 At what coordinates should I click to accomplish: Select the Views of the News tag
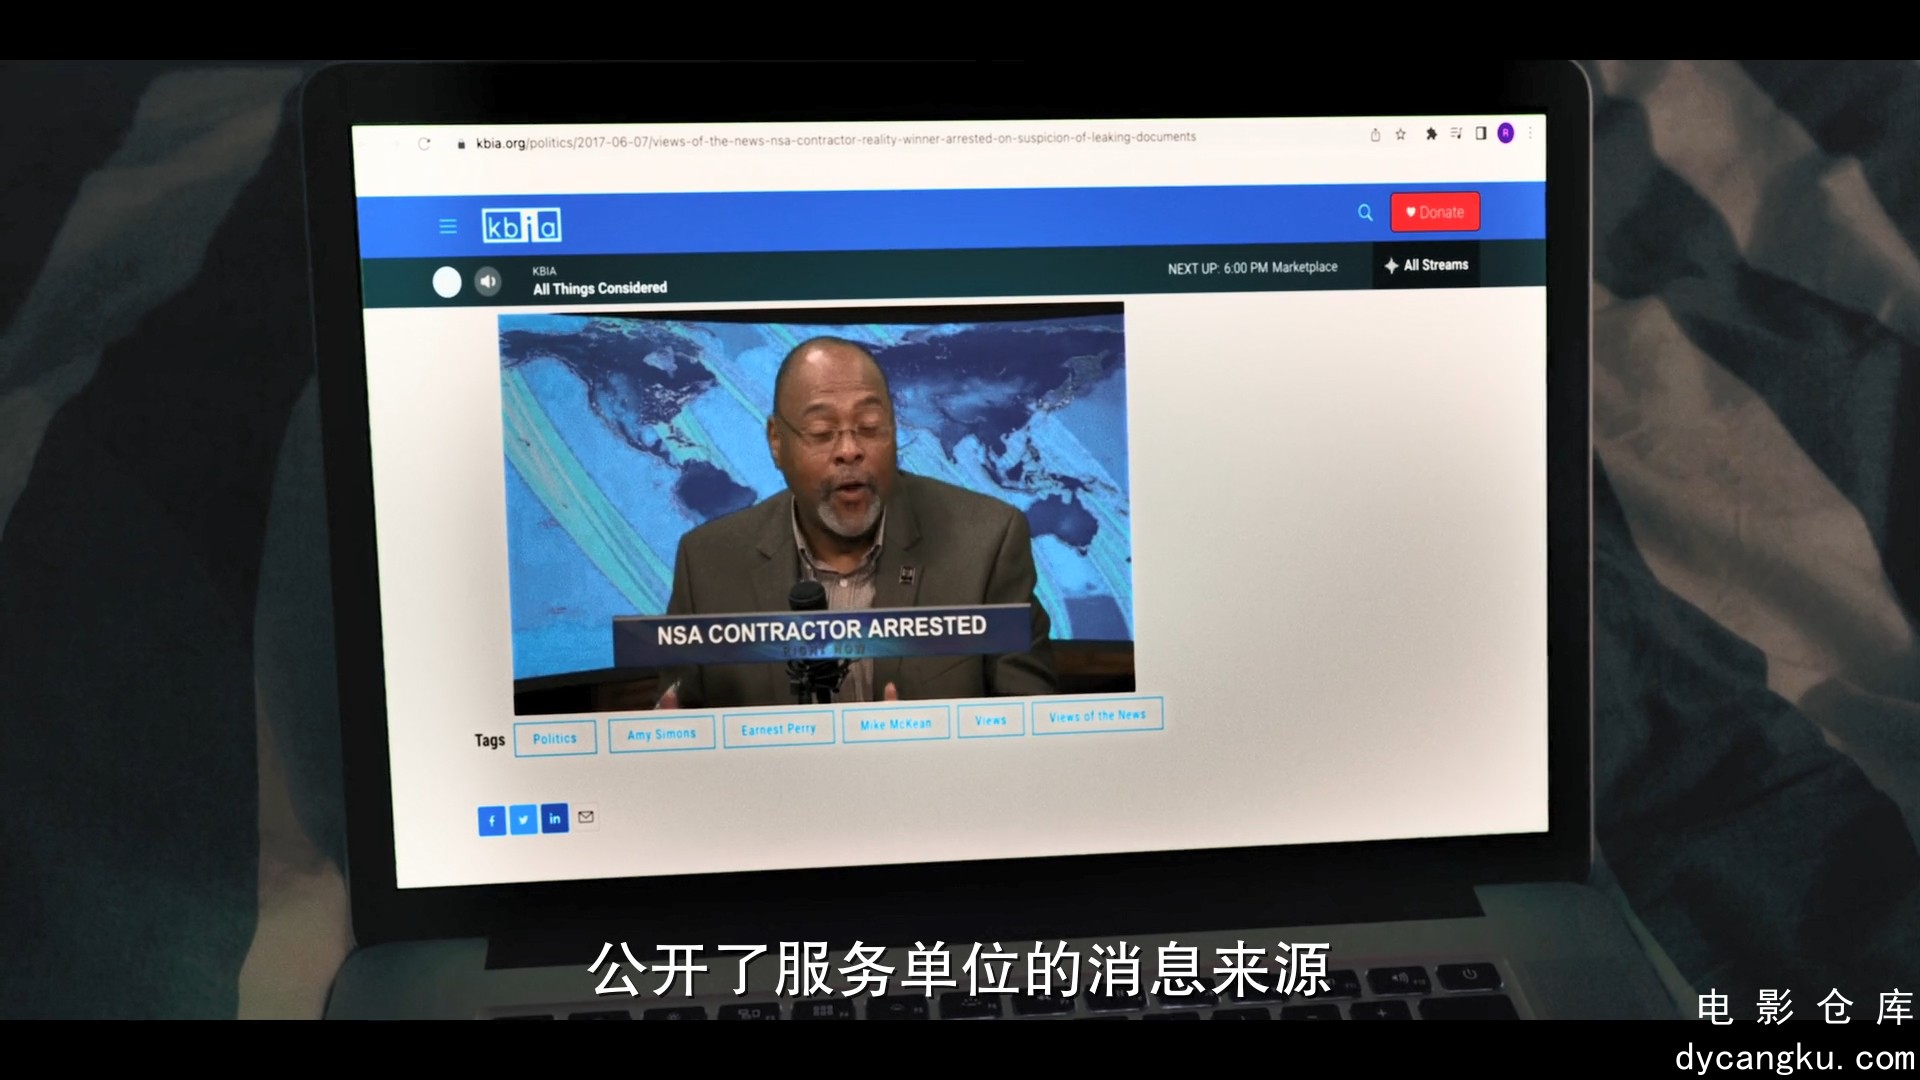1097,715
